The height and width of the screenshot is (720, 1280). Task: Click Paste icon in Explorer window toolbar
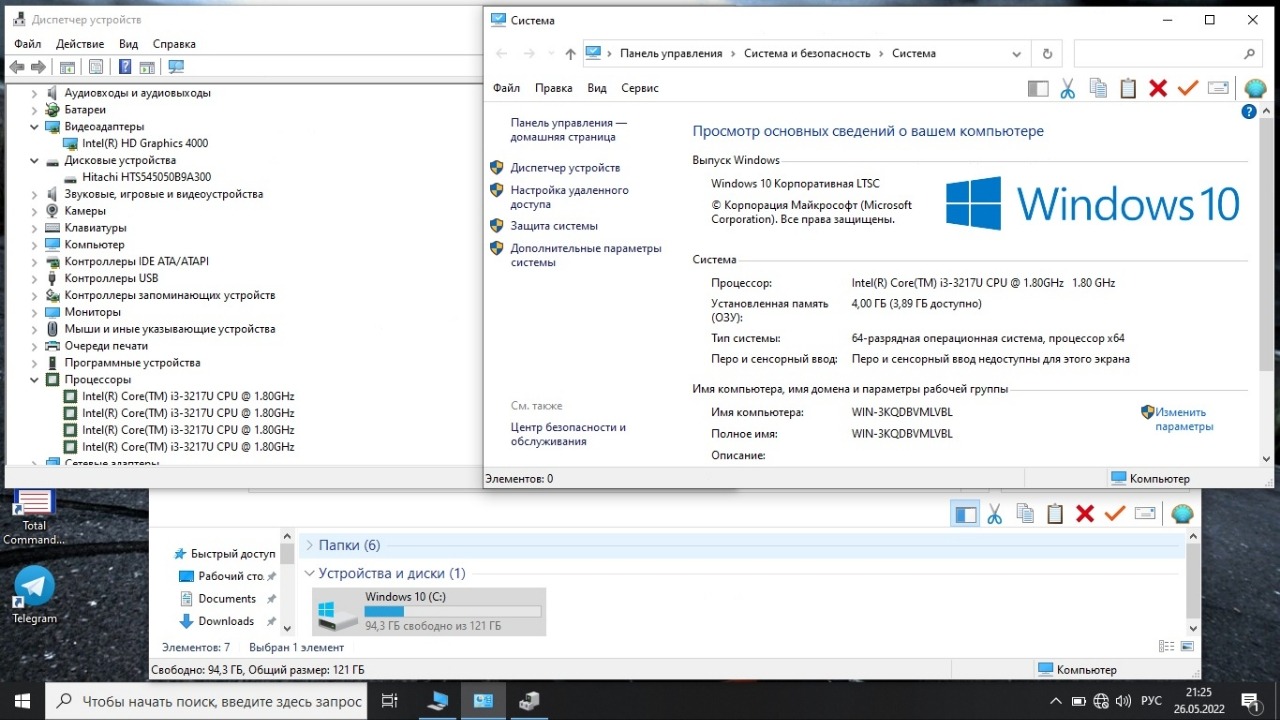1055,514
